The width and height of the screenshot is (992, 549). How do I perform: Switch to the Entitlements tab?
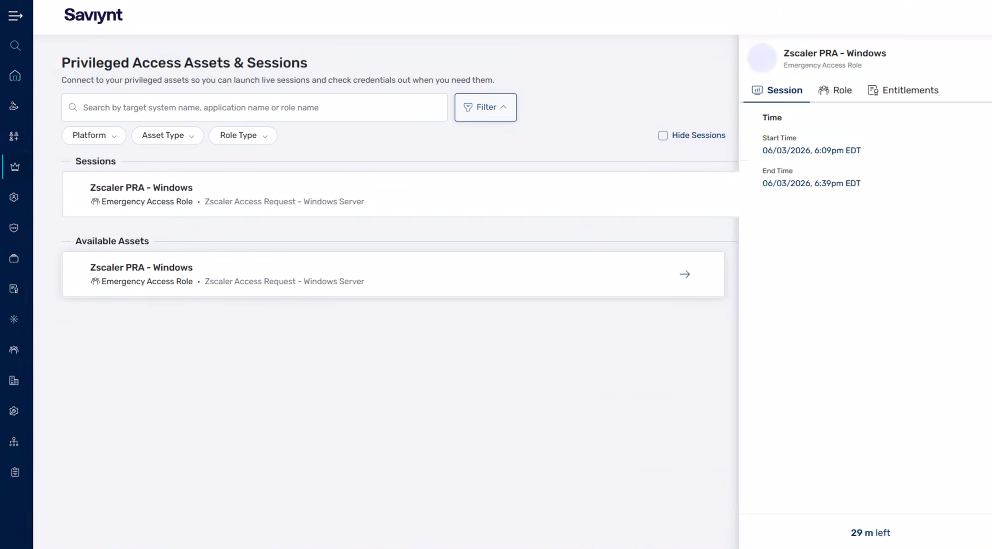903,90
